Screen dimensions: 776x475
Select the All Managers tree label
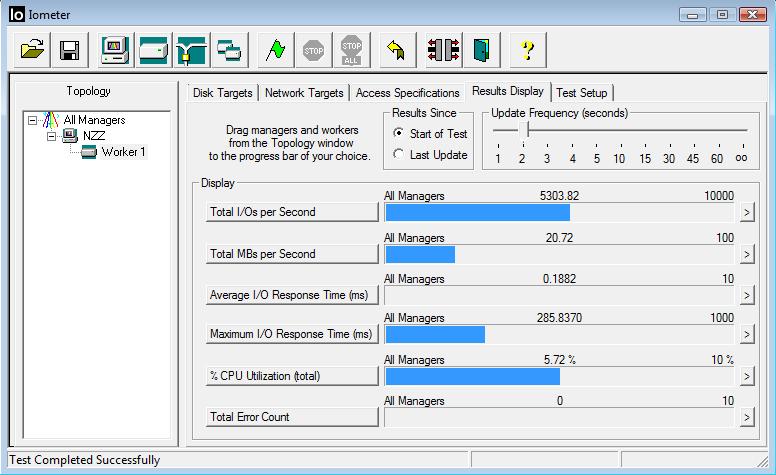[94, 120]
